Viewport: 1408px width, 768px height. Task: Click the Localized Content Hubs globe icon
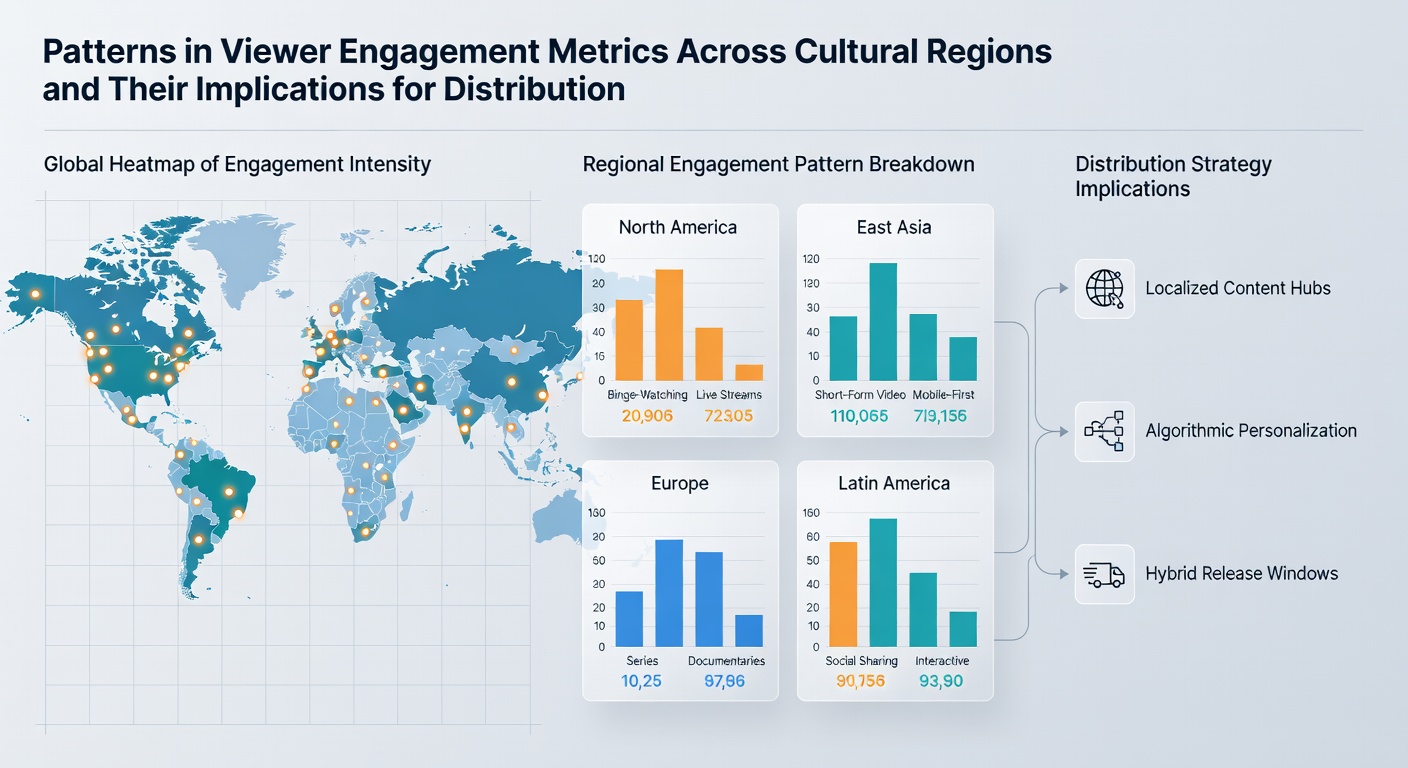[1104, 288]
